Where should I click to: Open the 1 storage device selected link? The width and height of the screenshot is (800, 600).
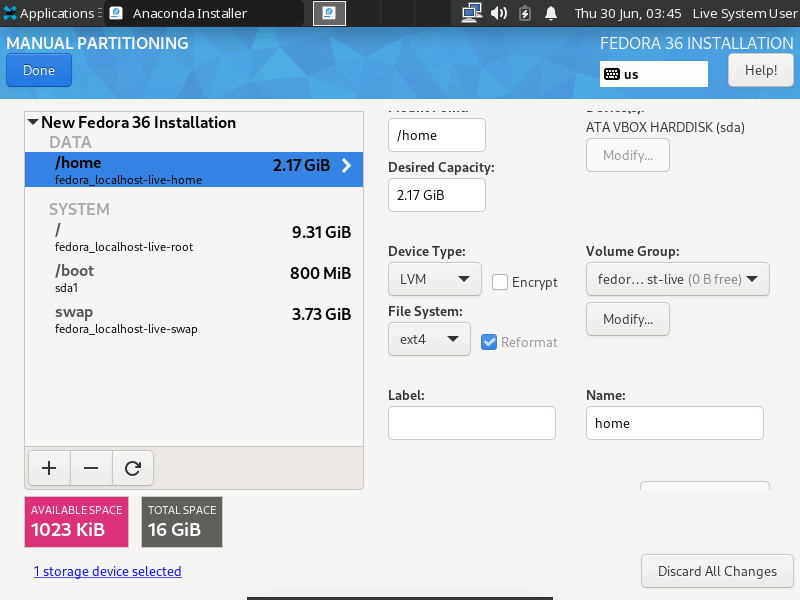point(107,572)
